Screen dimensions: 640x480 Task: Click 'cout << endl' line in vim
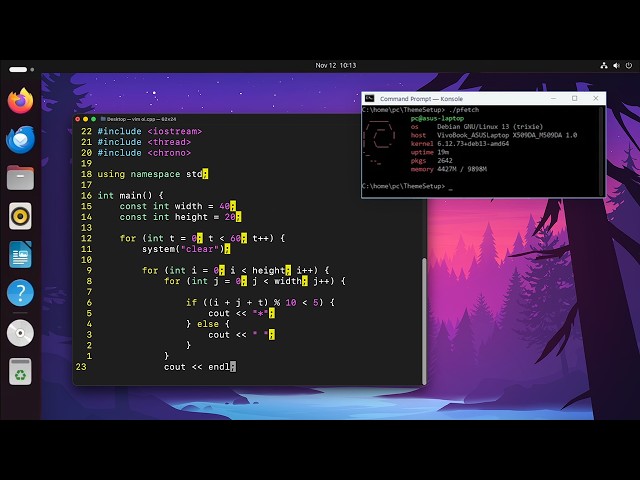coord(200,367)
